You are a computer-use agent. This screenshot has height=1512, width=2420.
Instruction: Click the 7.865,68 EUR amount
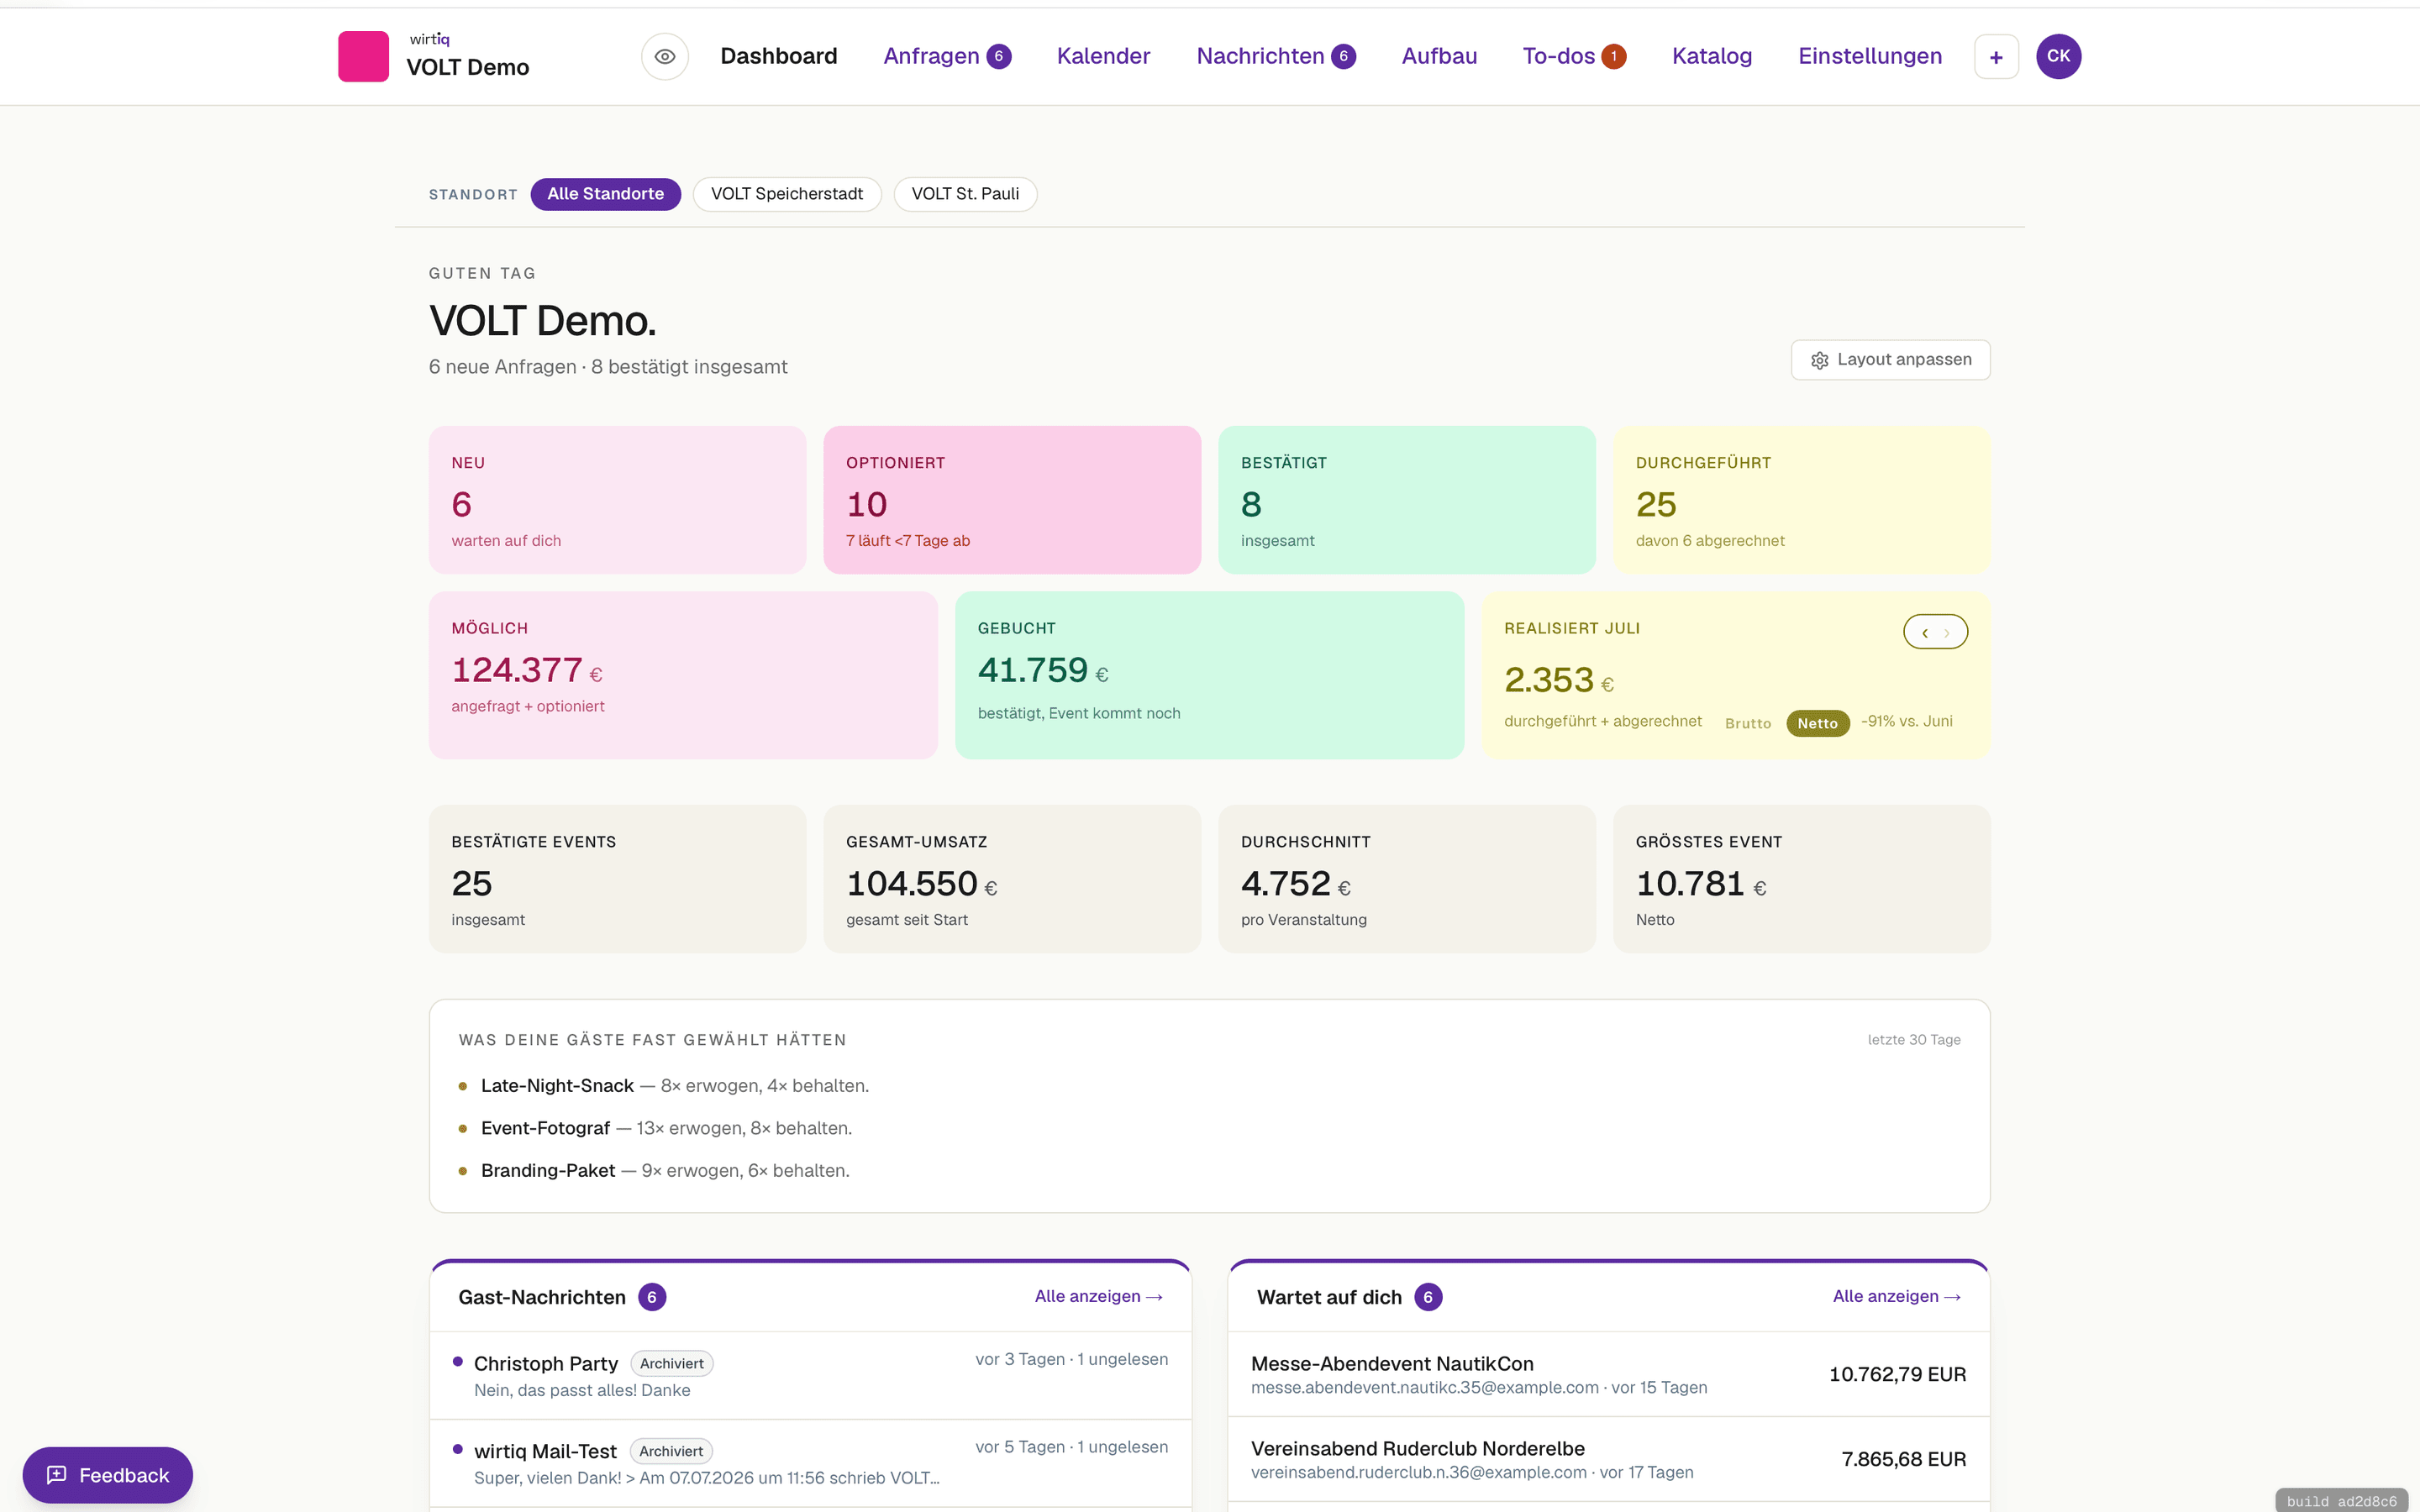pos(1903,1459)
